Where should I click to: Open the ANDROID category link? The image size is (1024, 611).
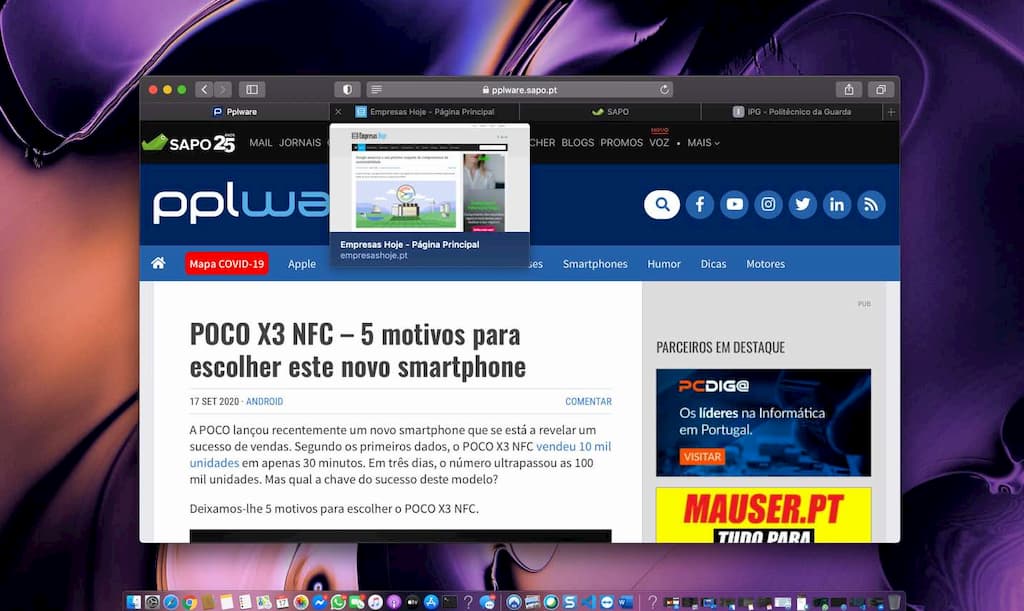[x=264, y=401]
